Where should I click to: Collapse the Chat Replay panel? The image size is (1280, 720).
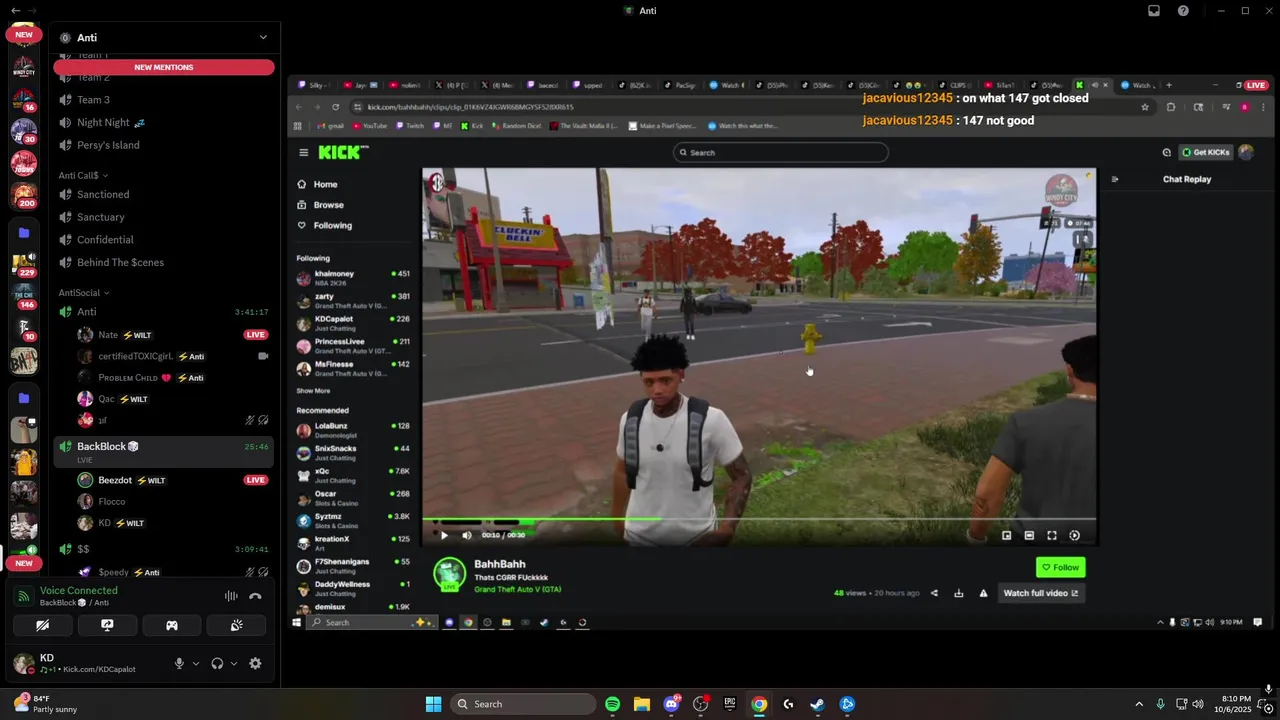tap(1115, 179)
